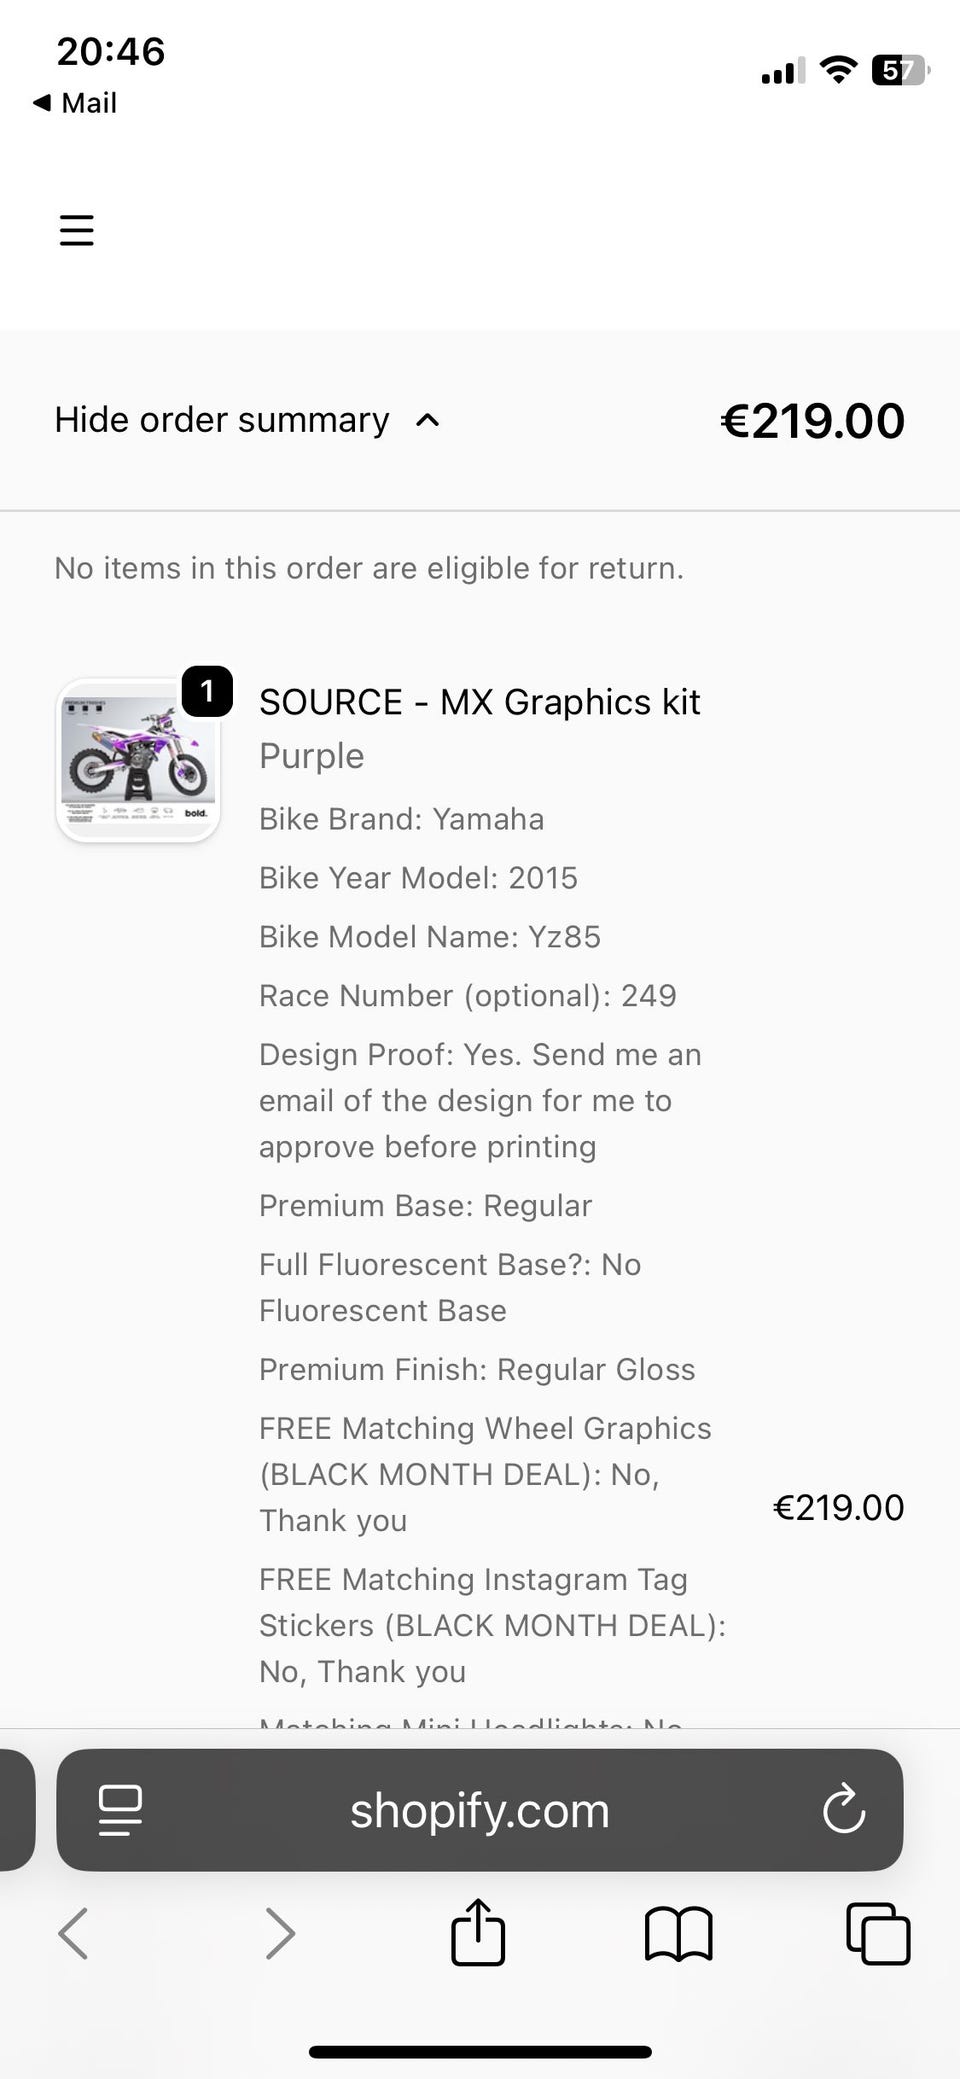The height and width of the screenshot is (2079, 960).
Task: Tap the "Hide order summary" label
Action: pos(222,420)
